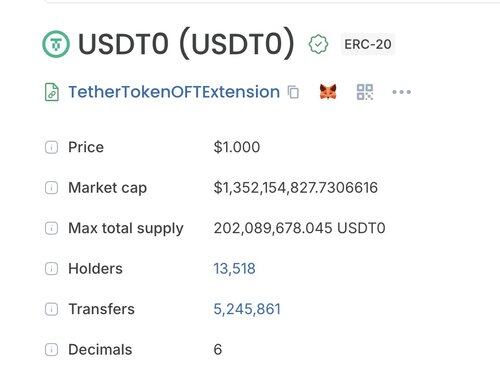This screenshot has width=500, height=379.
Task: Open the 5,245,861 transfers link
Action: [x=247, y=309]
